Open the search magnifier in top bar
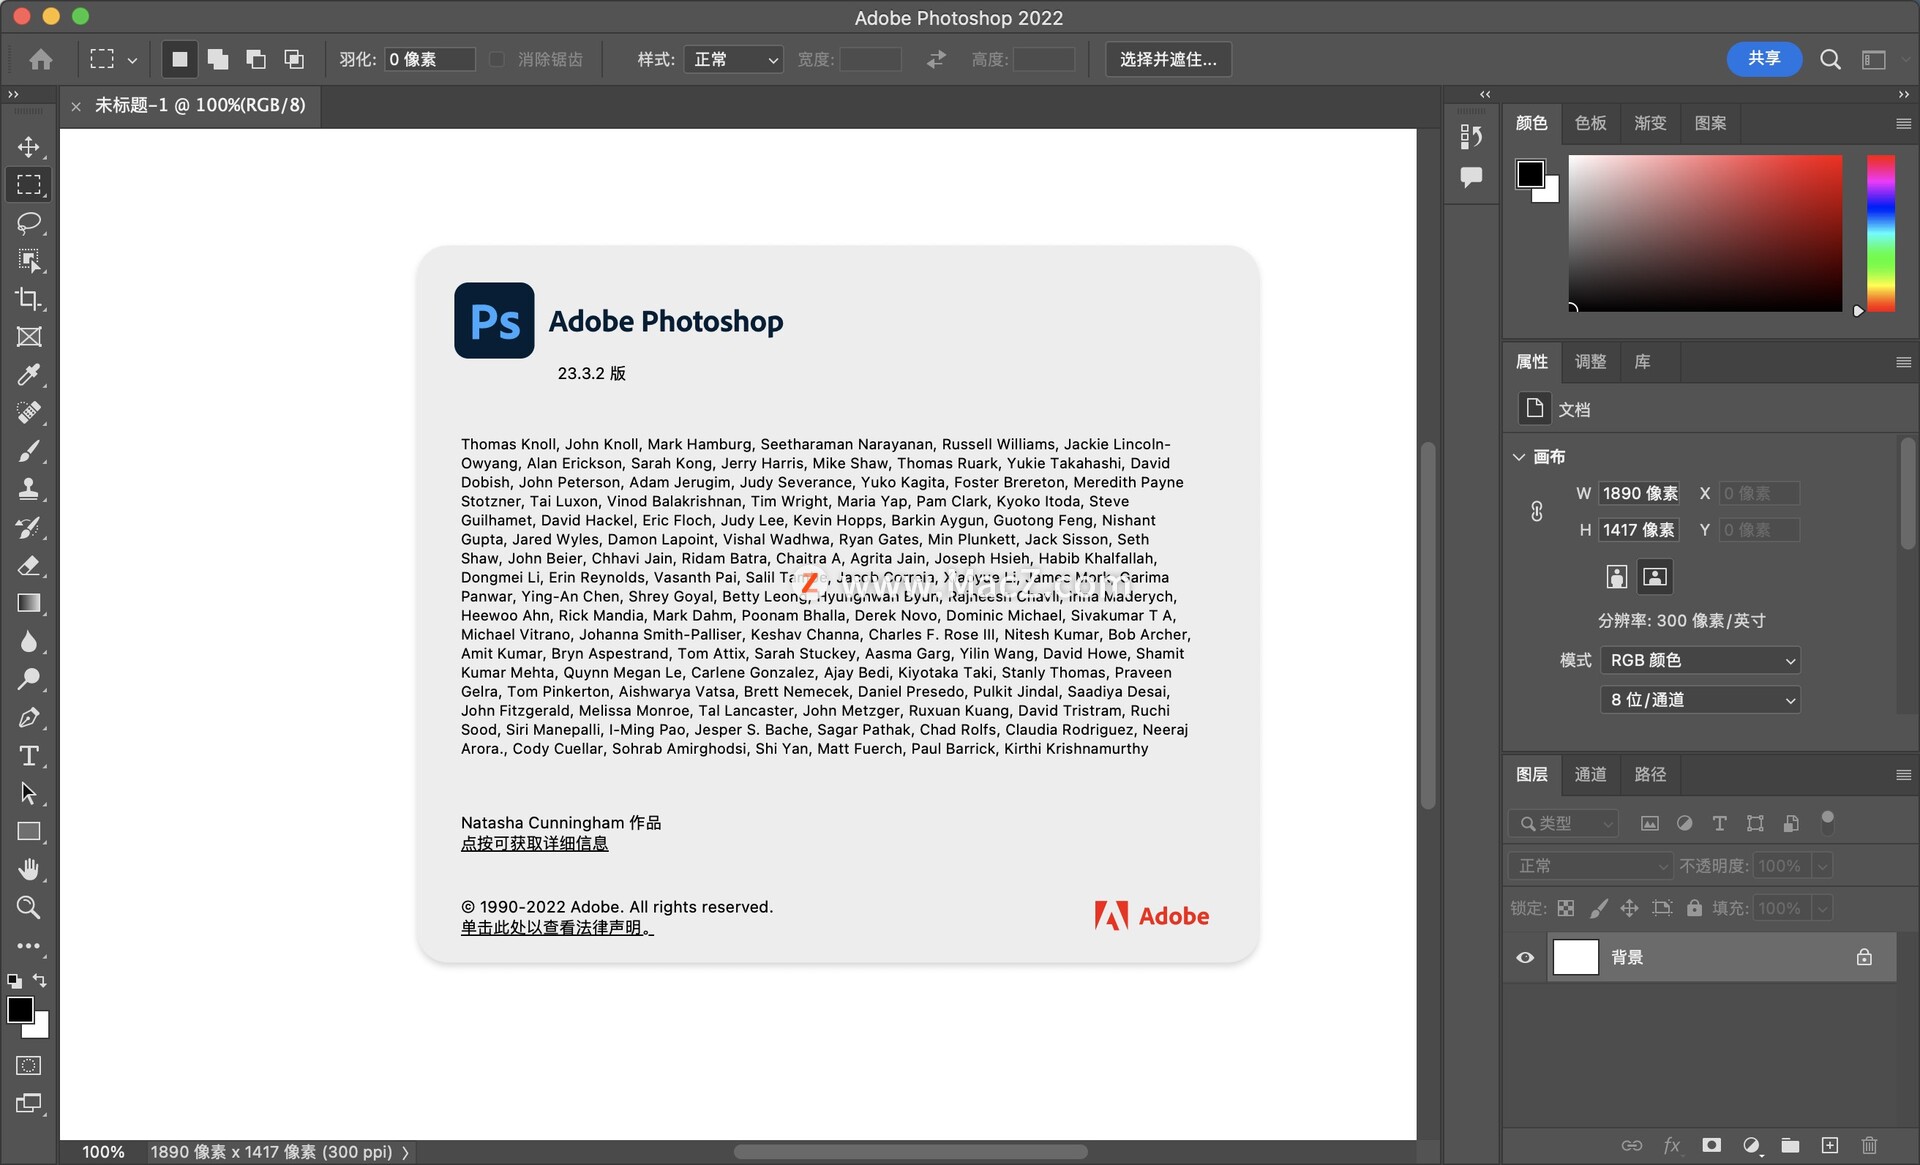The image size is (1920, 1165). click(x=1830, y=59)
